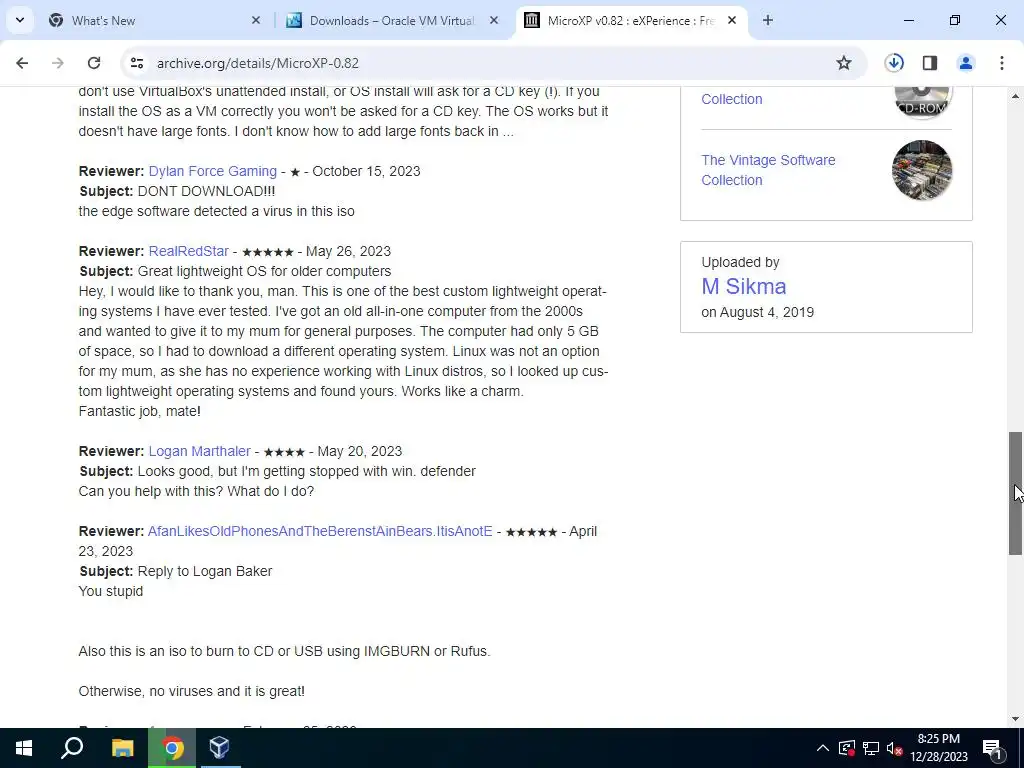This screenshot has width=1024, height=768.
Task: Show hidden system tray icons
Action: (x=823, y=748)
